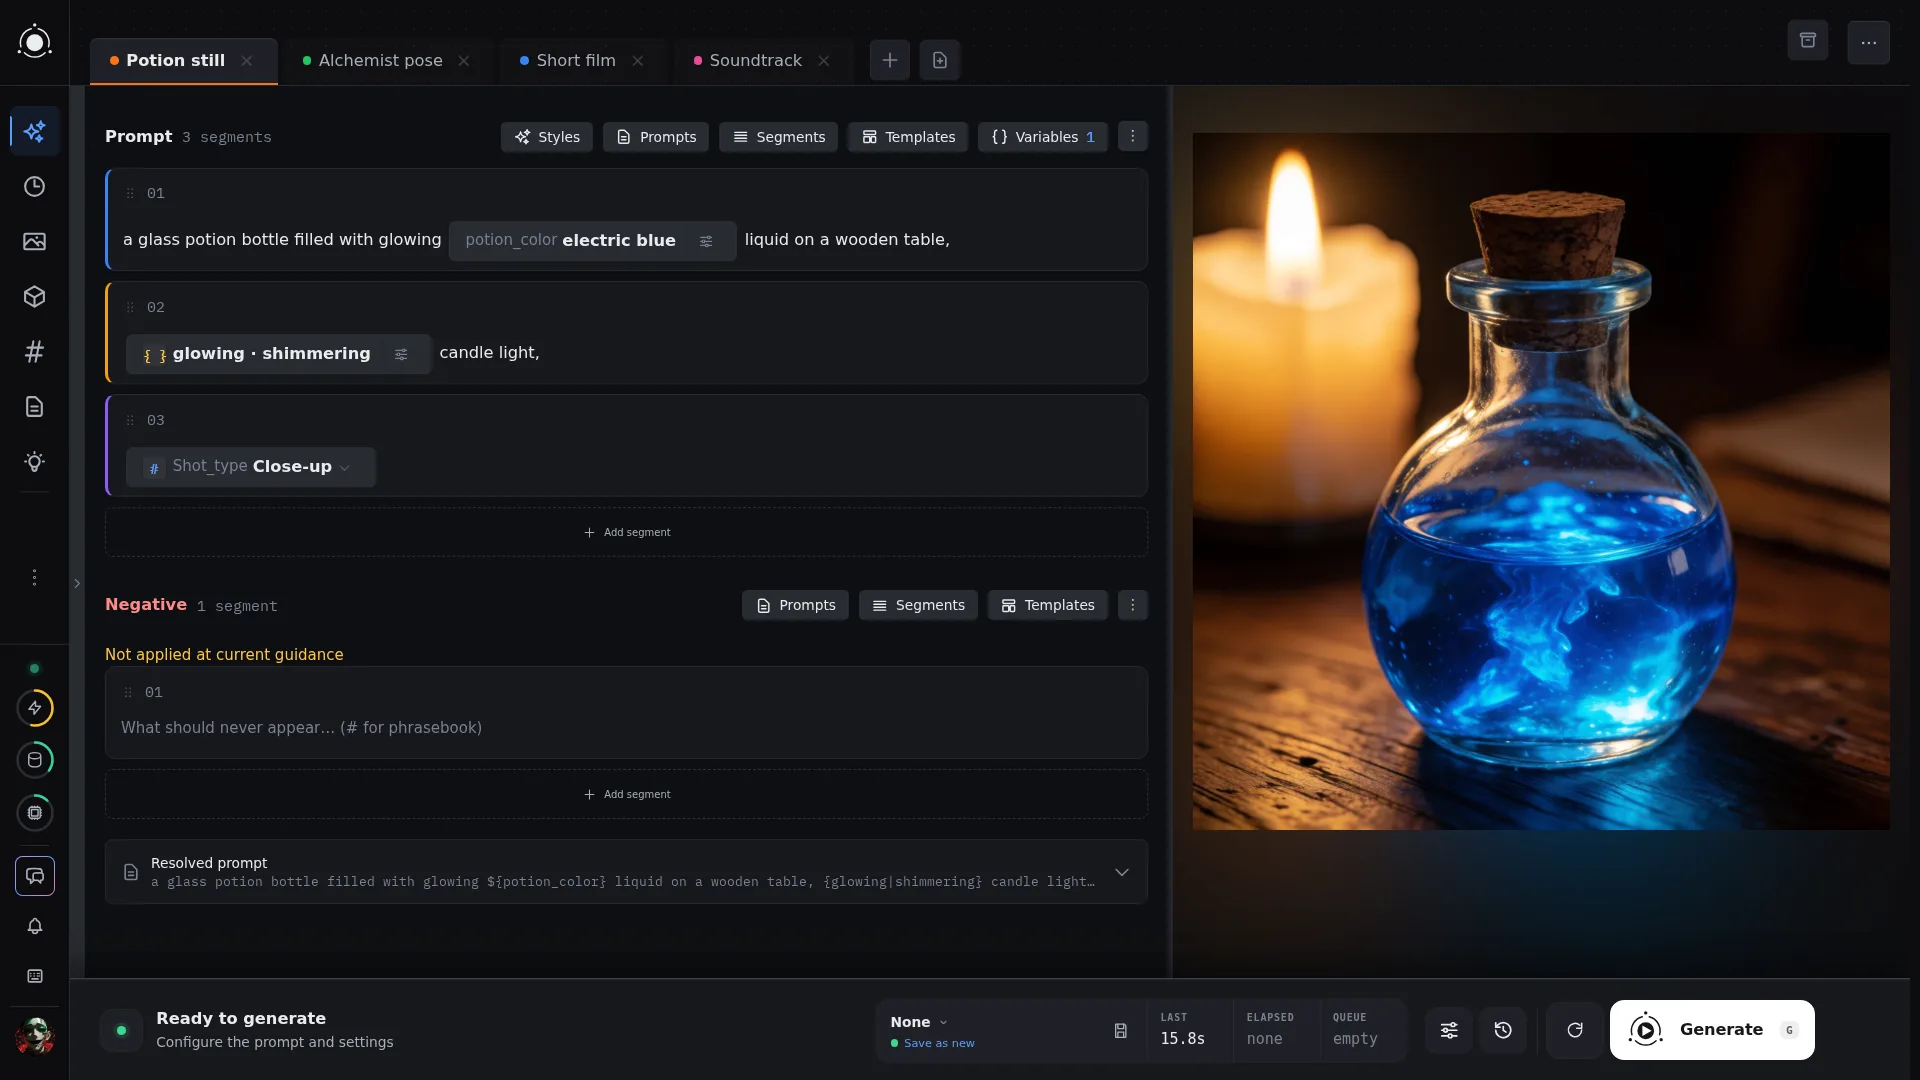
Task: Open the document icon in sidebar
Action: [x=35, y=407]
